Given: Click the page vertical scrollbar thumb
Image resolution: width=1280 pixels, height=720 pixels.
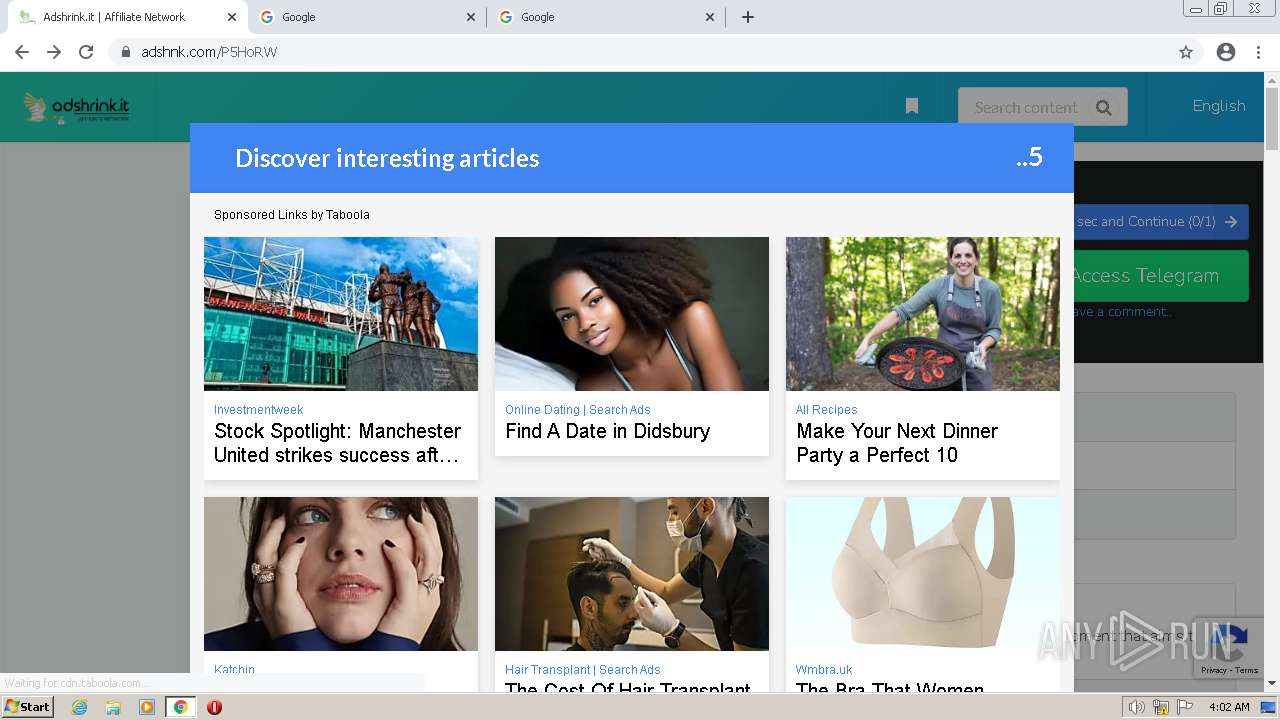Looking at the screenshot, I should [1272, 120].
